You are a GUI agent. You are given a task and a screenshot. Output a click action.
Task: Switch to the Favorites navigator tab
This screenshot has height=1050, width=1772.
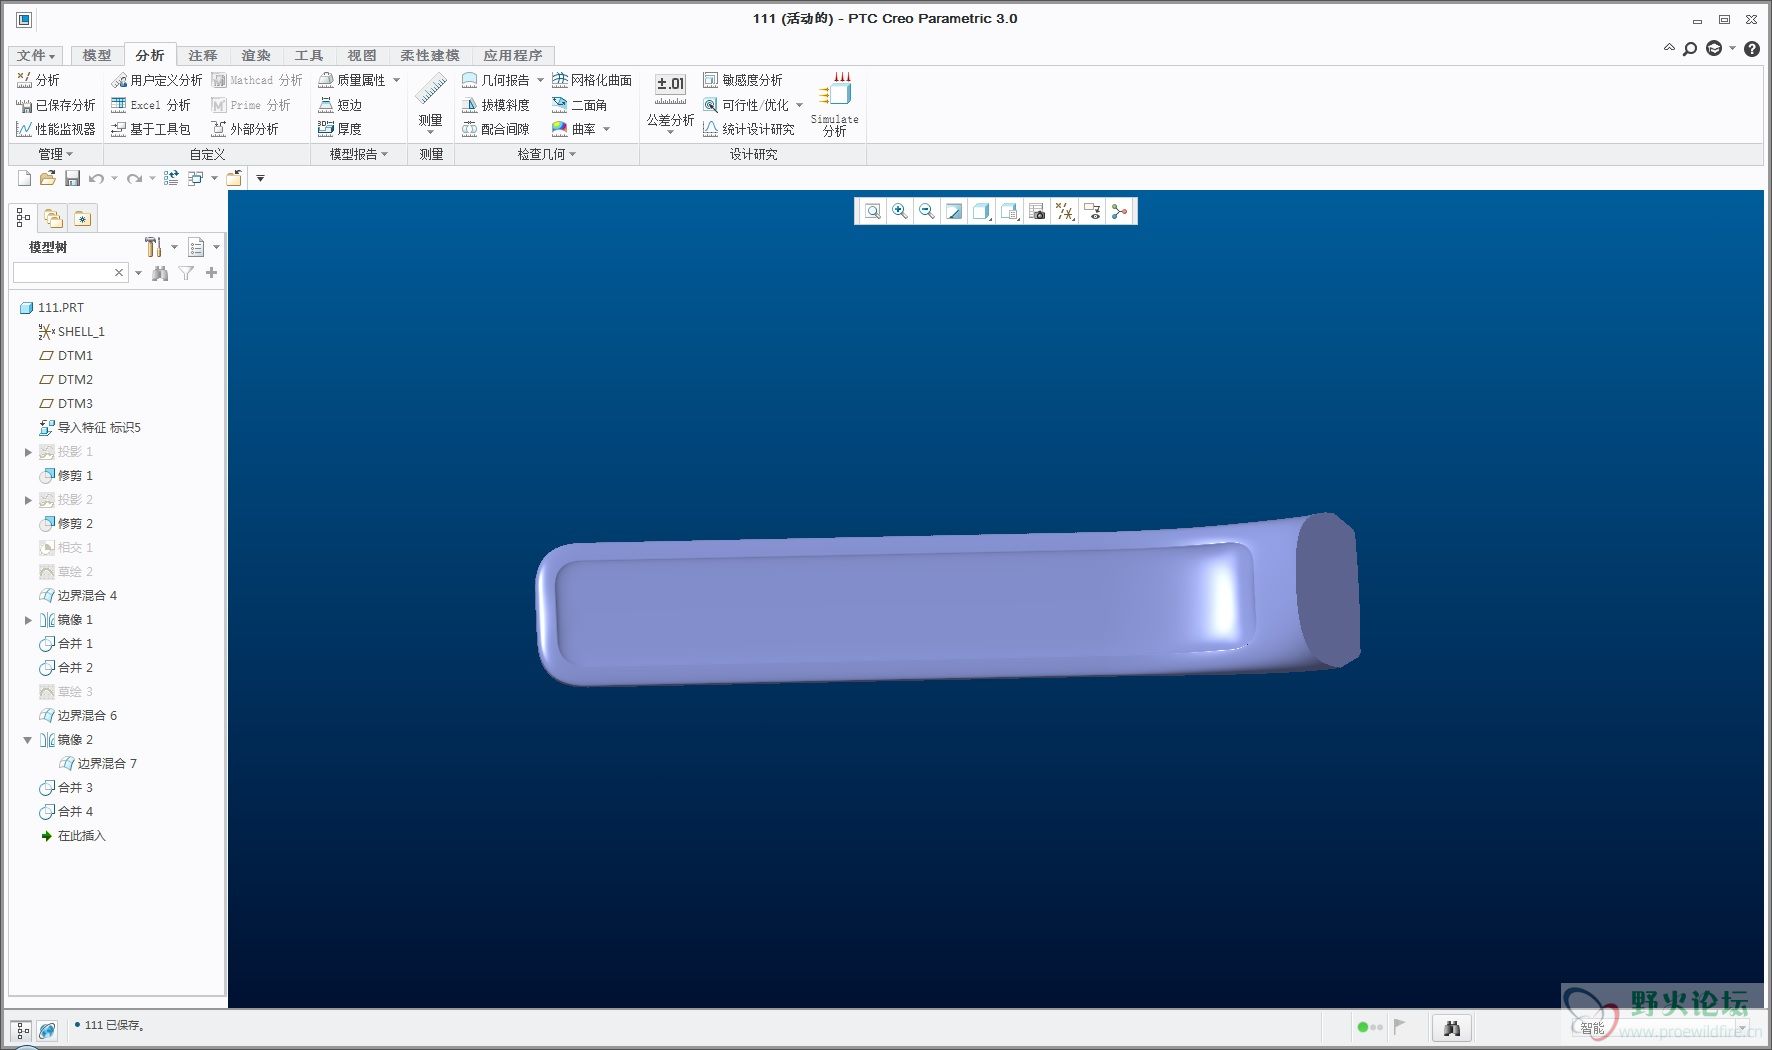coord(82,218)
